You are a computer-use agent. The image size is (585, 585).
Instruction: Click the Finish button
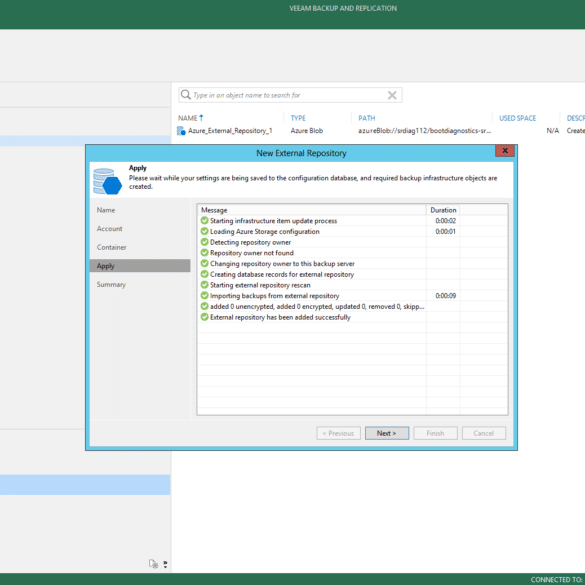(x=435, y=433)
